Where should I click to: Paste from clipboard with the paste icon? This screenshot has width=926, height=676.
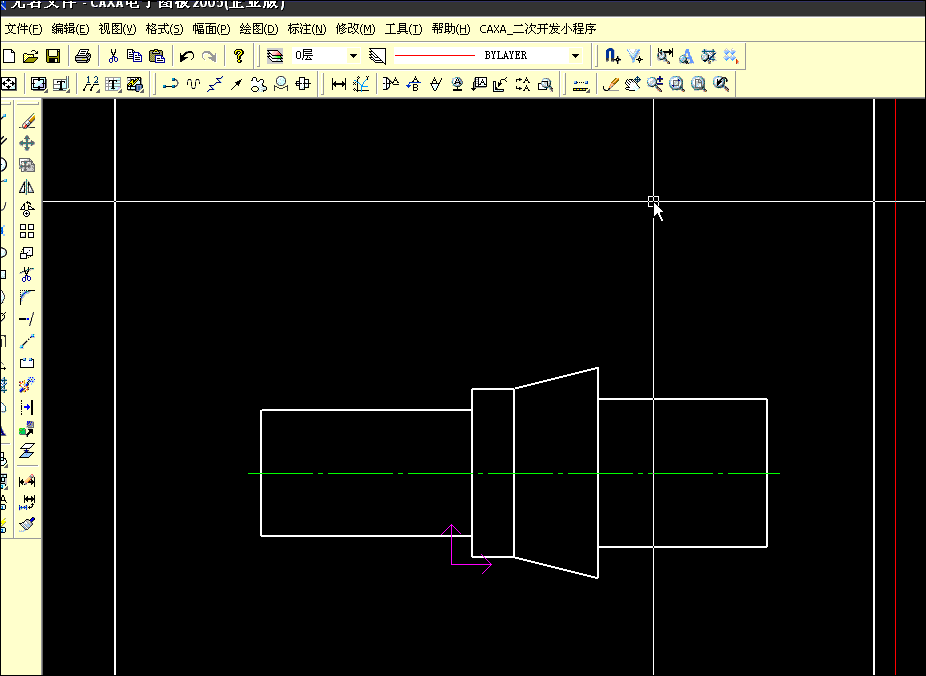click(x=157, y=56)
